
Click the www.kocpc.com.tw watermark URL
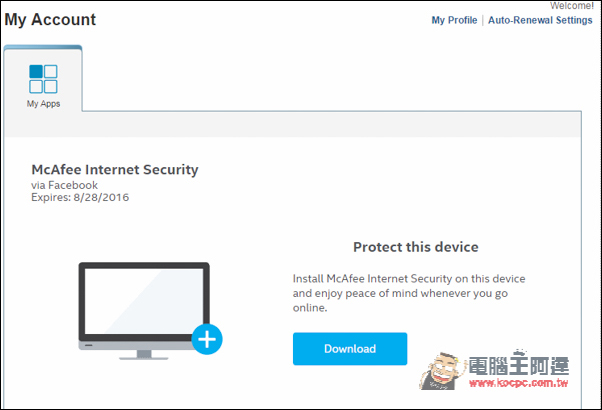(518, 383)
